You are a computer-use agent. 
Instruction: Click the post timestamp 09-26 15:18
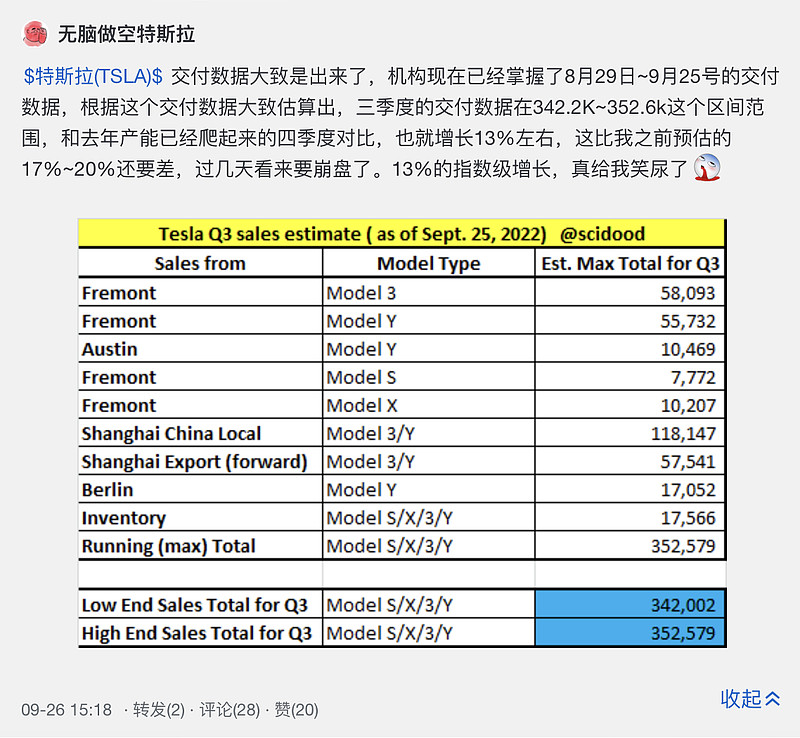click(66, 710)
